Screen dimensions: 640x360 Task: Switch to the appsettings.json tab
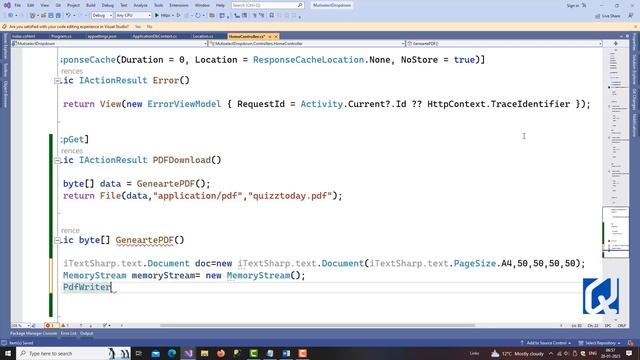pyautogui.click(x=102, y=36)
